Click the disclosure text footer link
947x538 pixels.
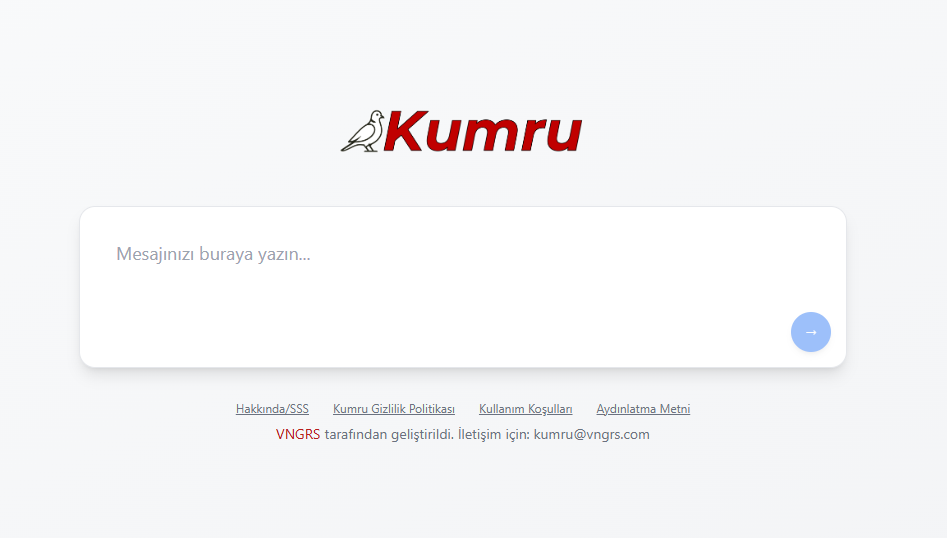pos(643,409)
